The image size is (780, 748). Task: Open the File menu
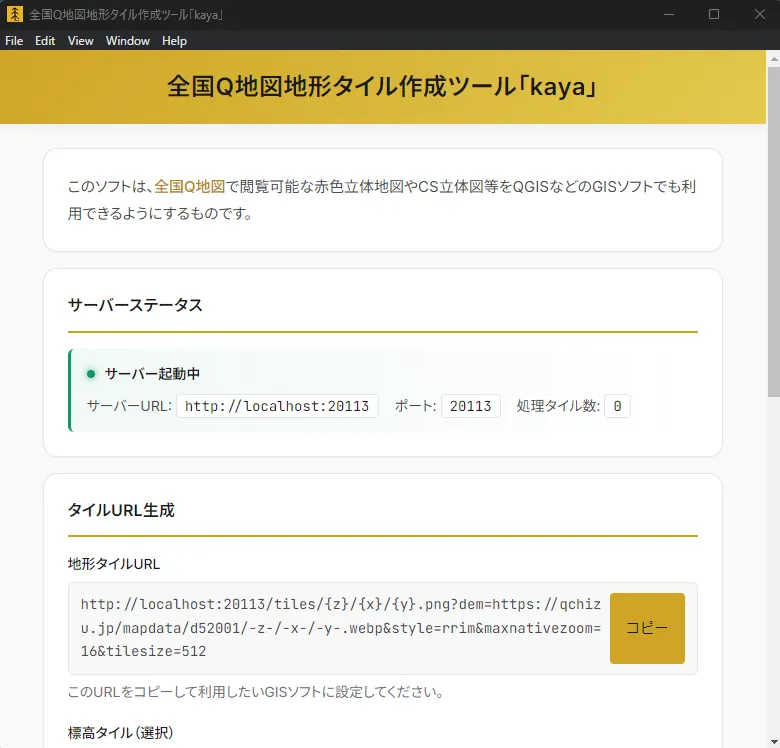[14, 41]
